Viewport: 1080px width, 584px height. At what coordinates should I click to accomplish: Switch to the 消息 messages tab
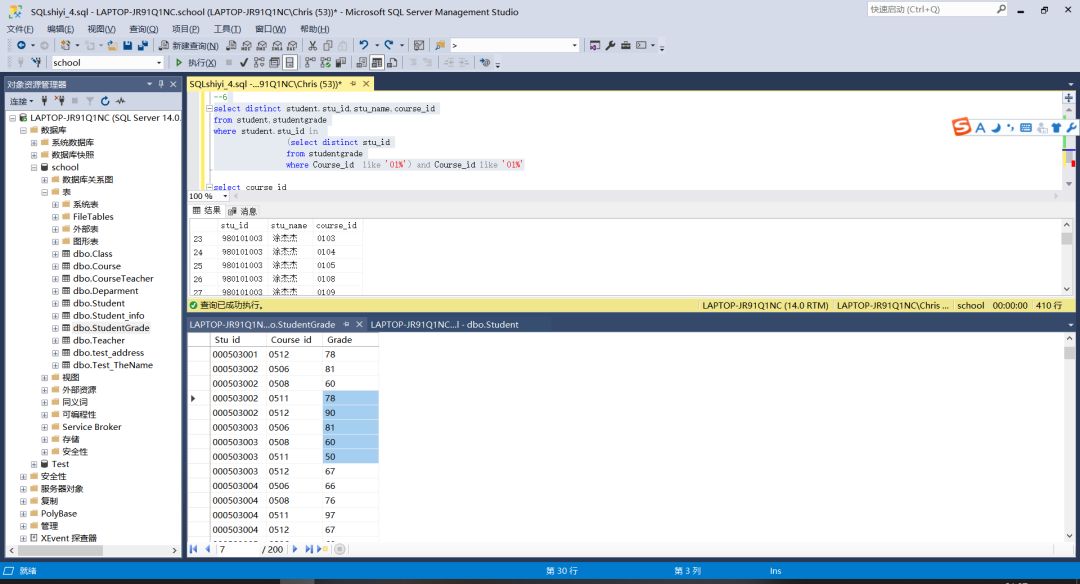coord(243,211)
